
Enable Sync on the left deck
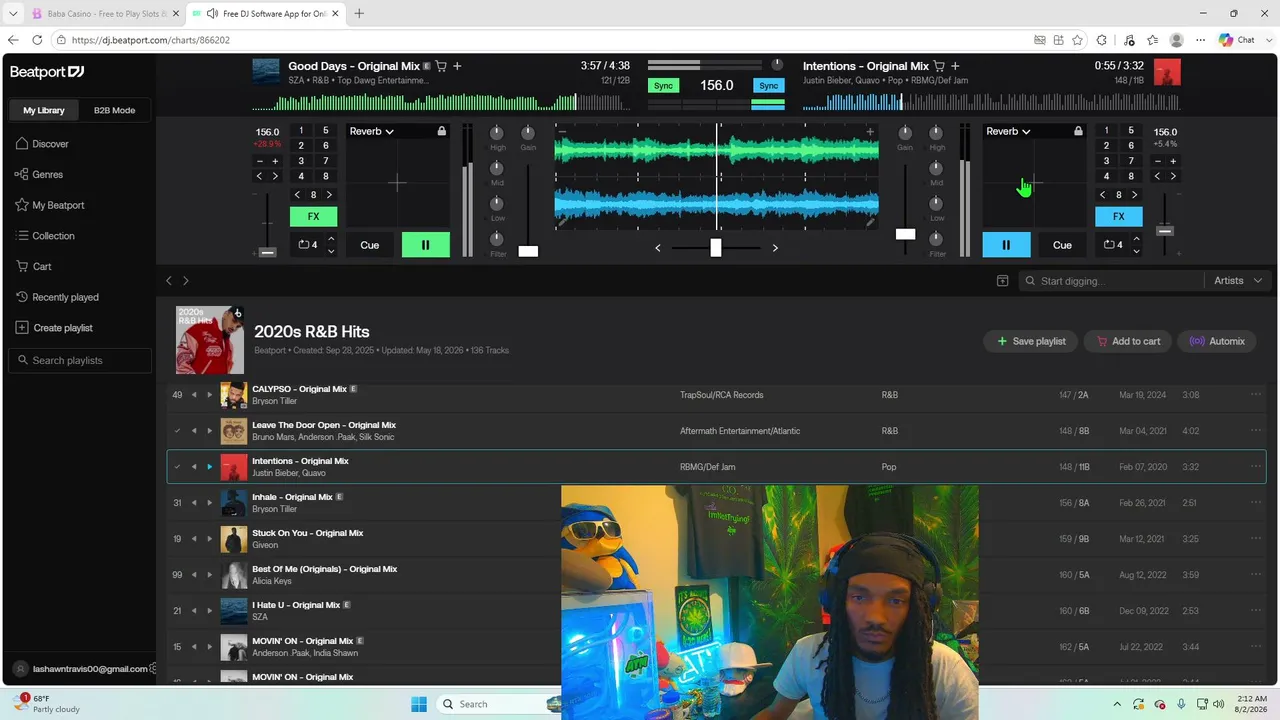[663, 86]
